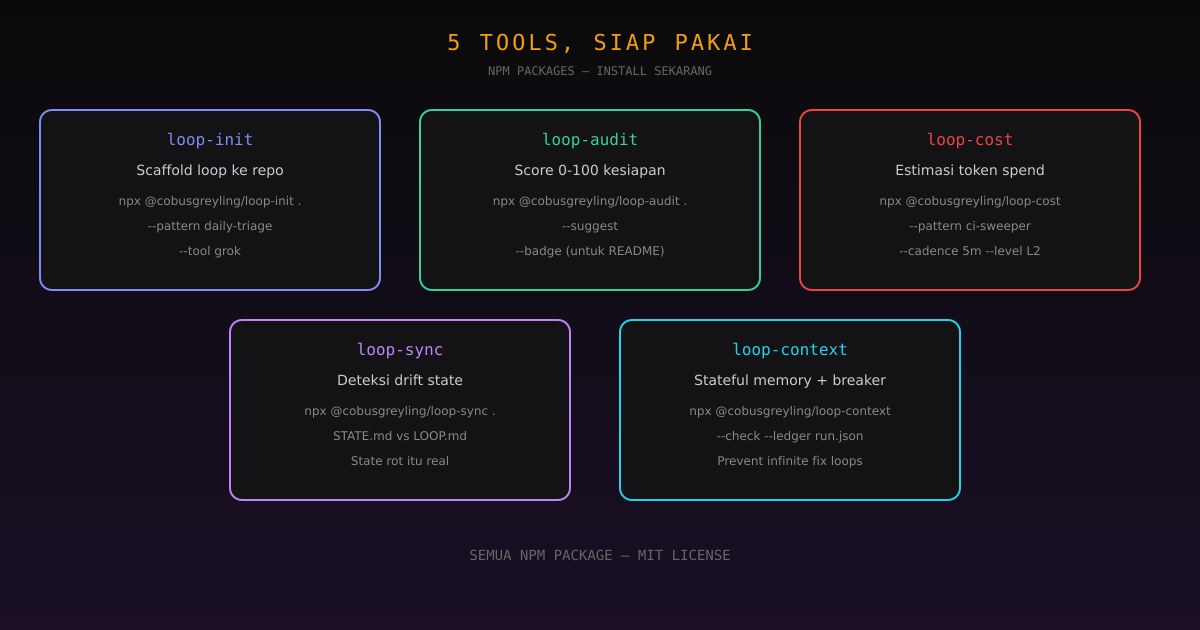Select the loop-init card title
The width and height of the screenshot is (1200, 630).
pos(210,140)
